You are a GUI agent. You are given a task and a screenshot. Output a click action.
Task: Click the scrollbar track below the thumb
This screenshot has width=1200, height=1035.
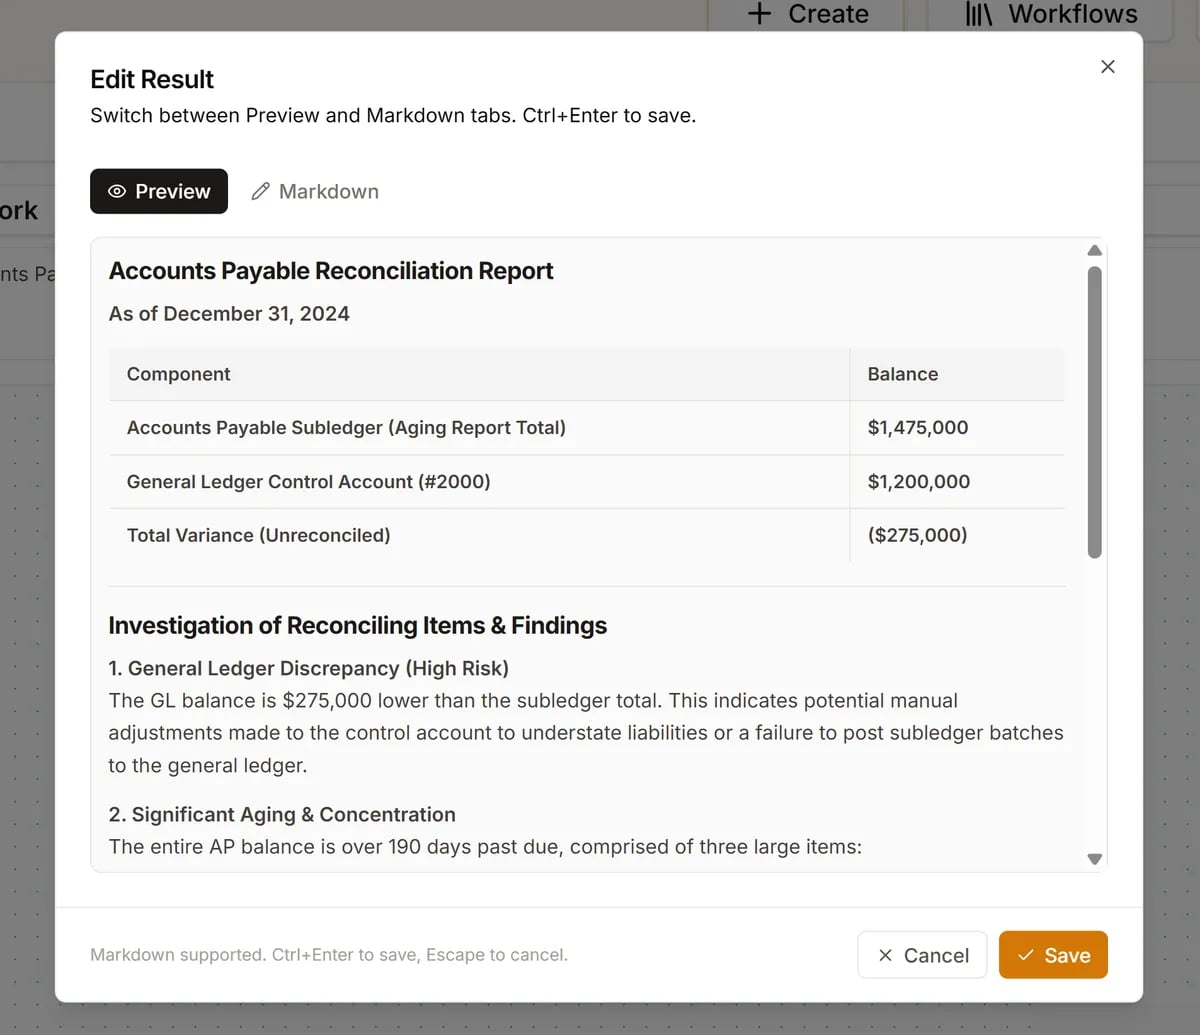coord(1094,700)
